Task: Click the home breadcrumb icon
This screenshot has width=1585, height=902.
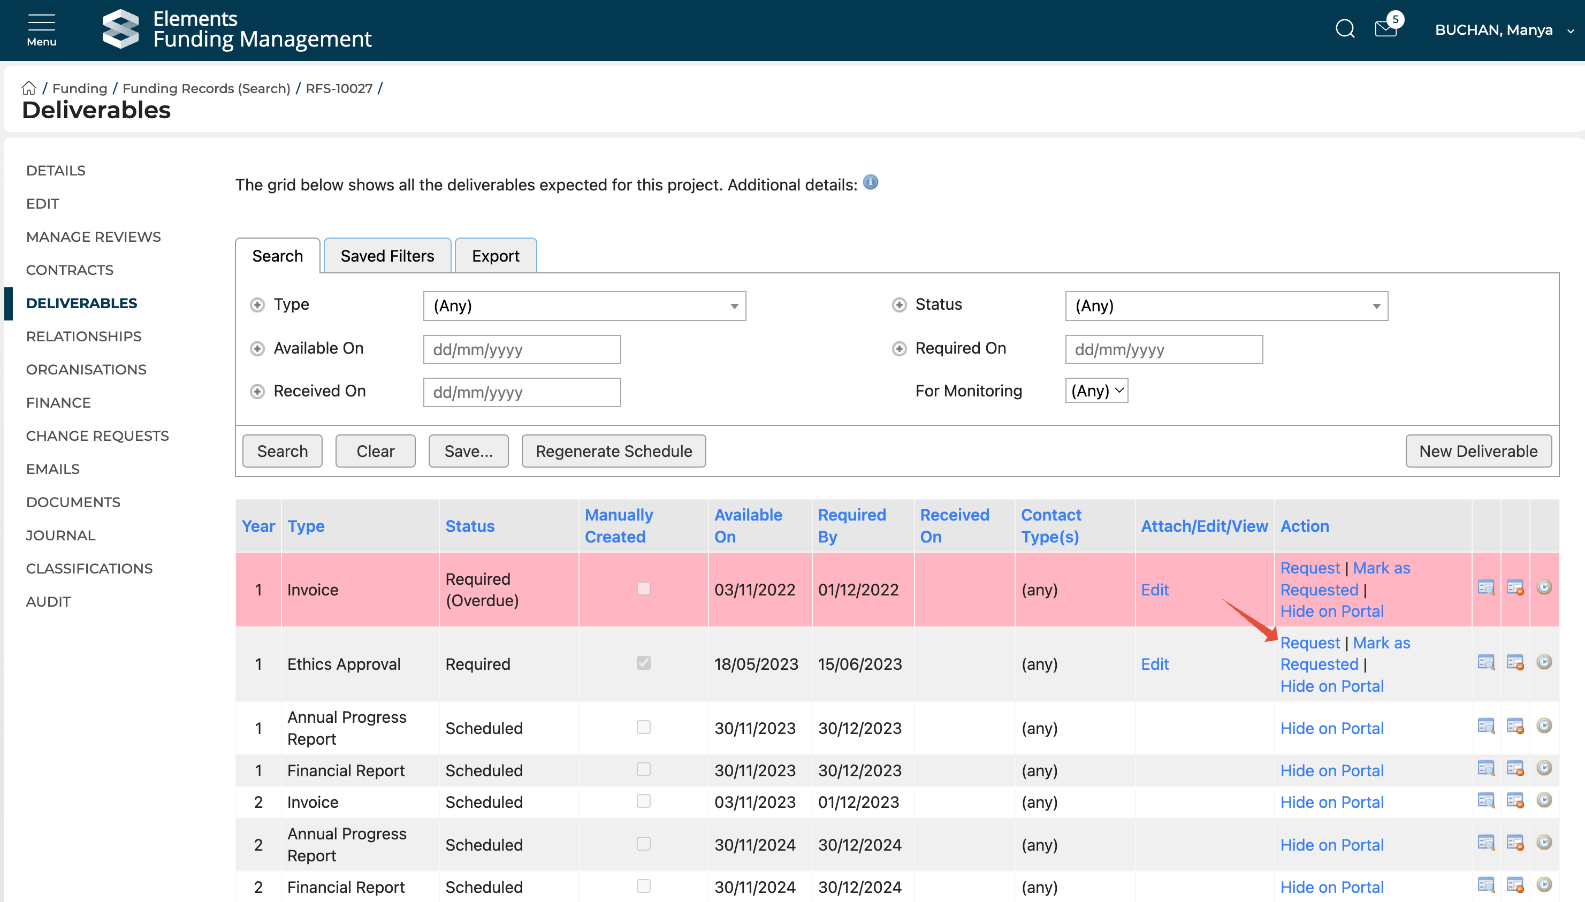Action: [x=29, y=88]
